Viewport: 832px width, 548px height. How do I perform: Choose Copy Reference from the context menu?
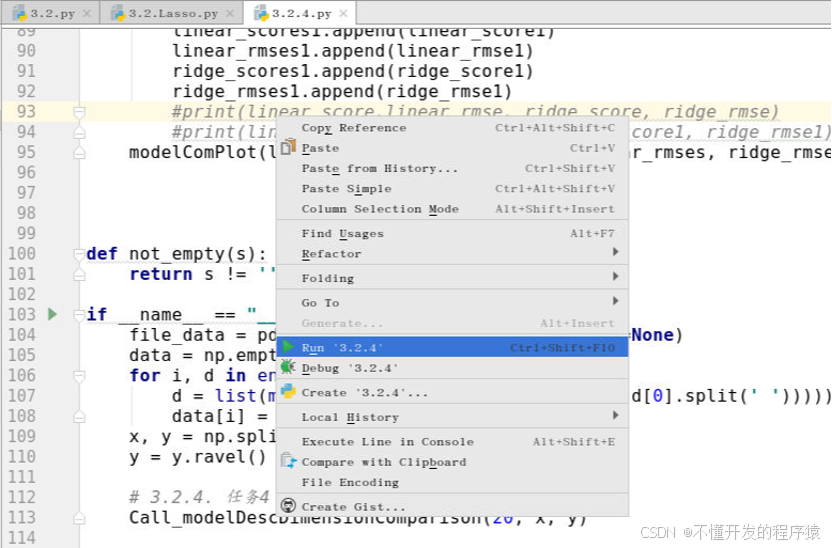click(x=452, y=128)
